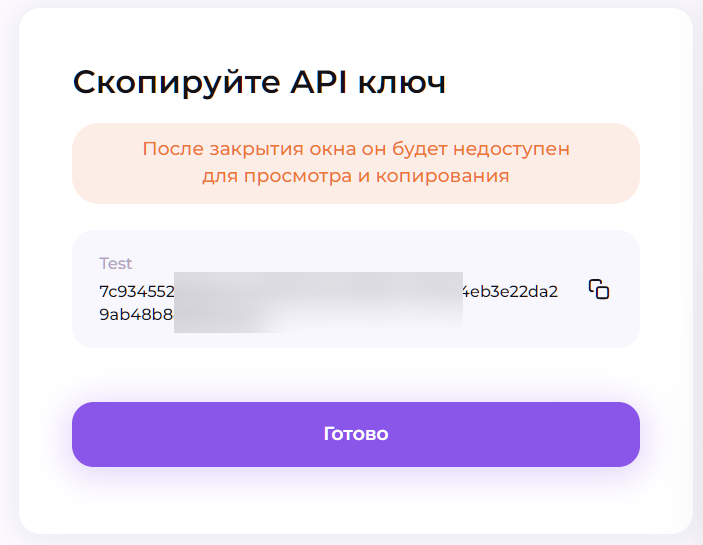Screen dimensions: 703x545
Task: Click the key's second line "9ab48b8"
Action: point(136,316)
